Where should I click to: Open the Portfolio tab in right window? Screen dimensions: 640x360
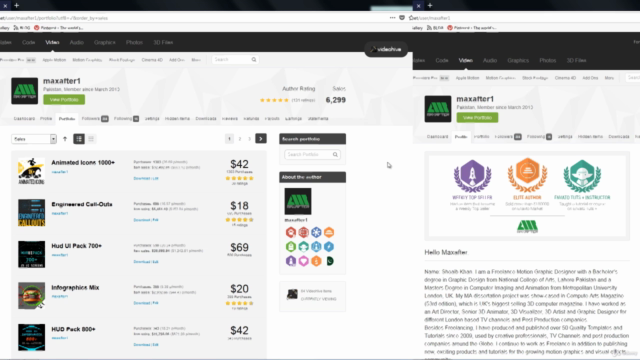482,137
